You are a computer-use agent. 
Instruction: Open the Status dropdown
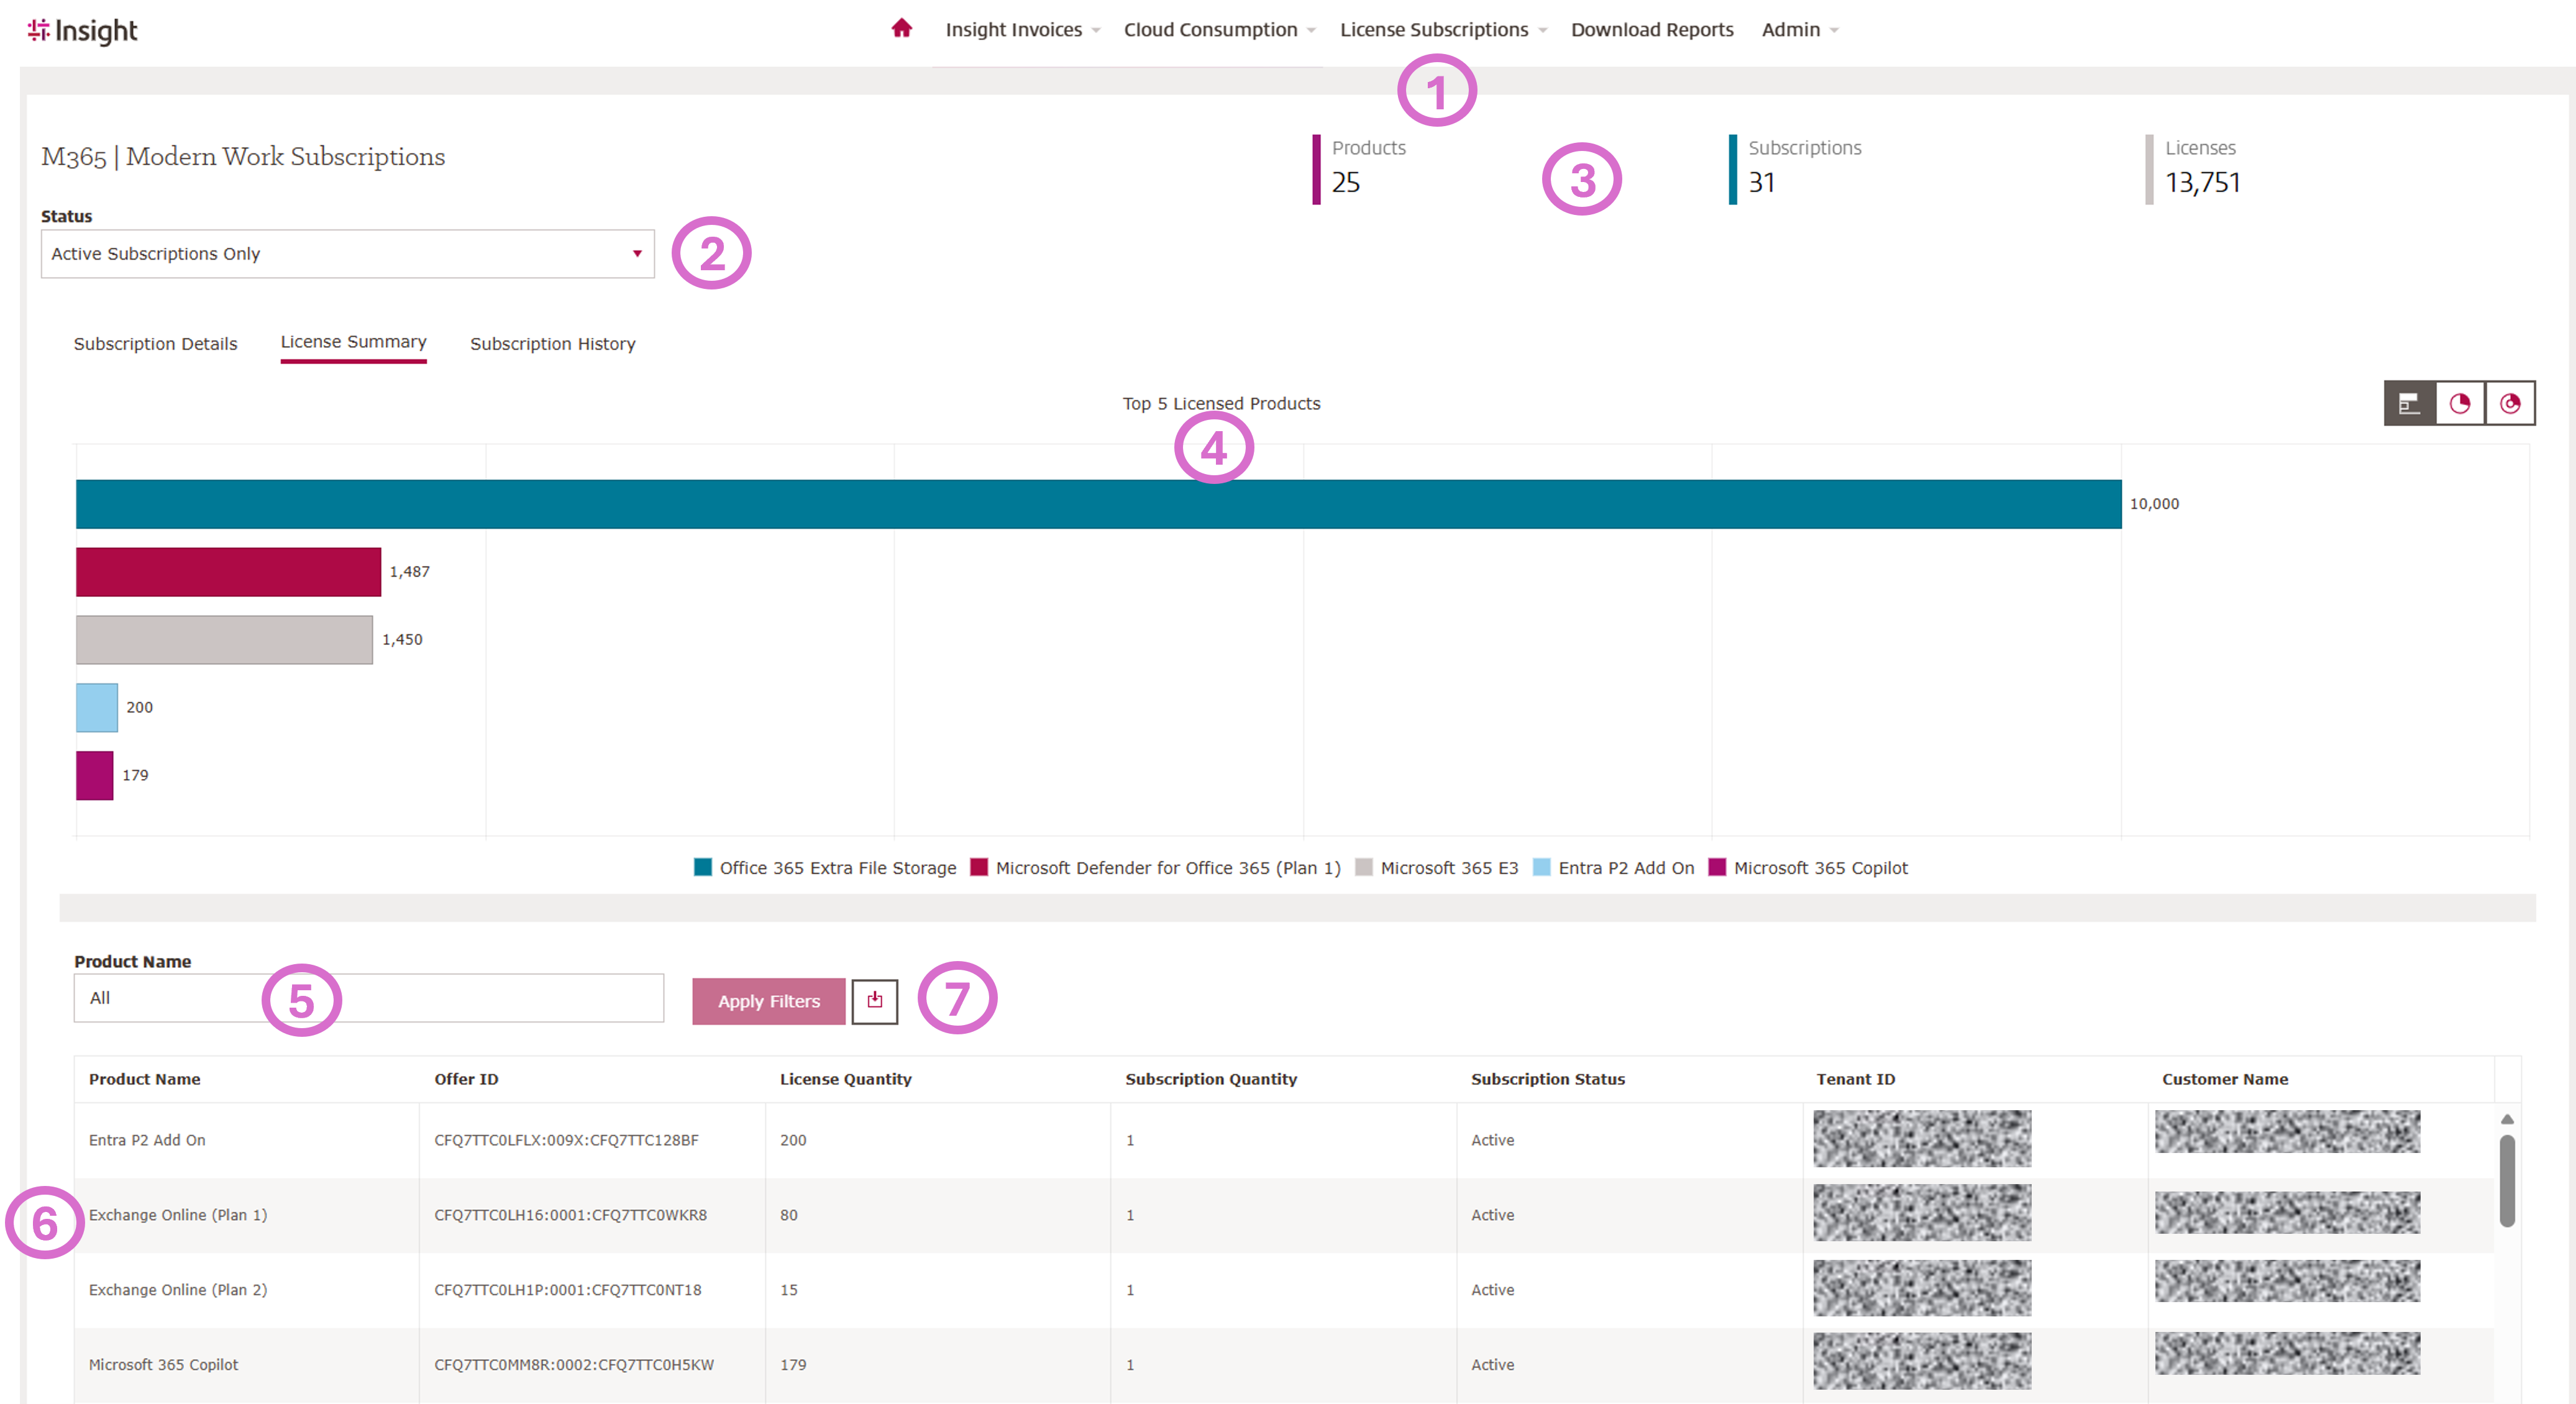tap(348, 254)
